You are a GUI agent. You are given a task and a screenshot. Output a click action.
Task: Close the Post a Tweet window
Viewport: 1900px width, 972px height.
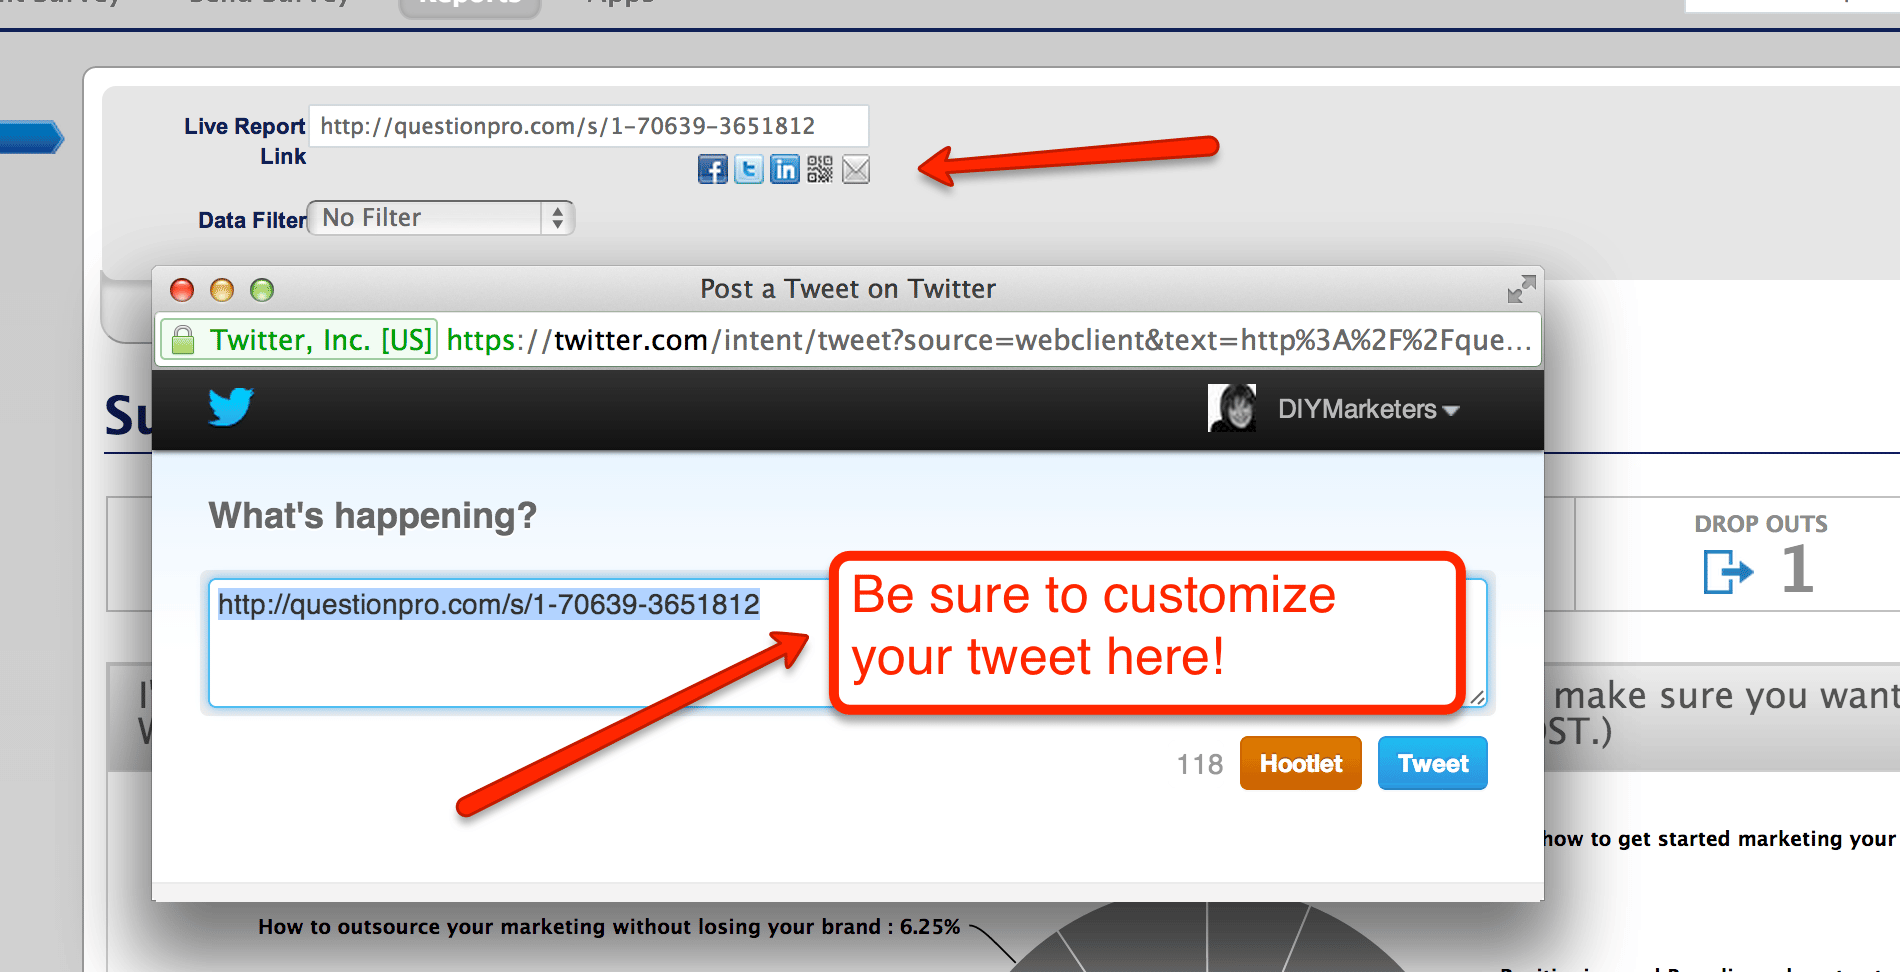(x=182, y=290)
